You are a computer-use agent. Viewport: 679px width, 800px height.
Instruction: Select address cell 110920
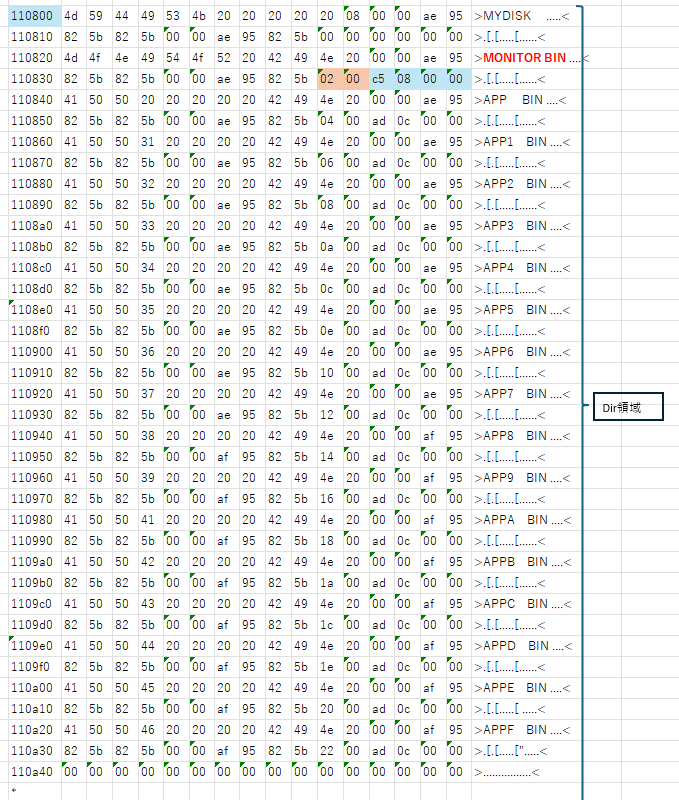coord(30,393)
